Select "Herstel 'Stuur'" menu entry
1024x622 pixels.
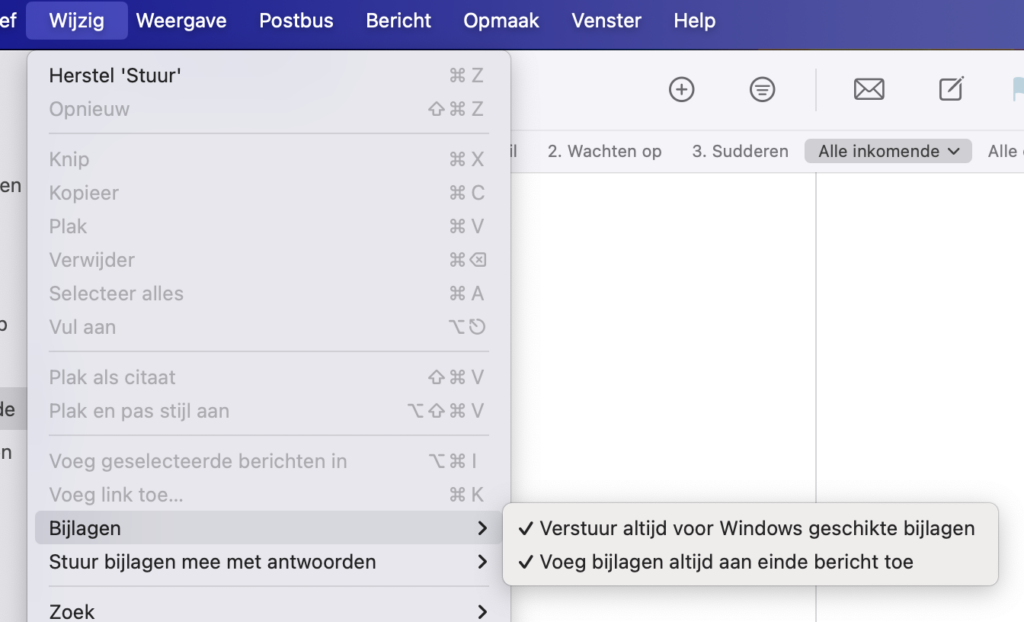[115, 76]
